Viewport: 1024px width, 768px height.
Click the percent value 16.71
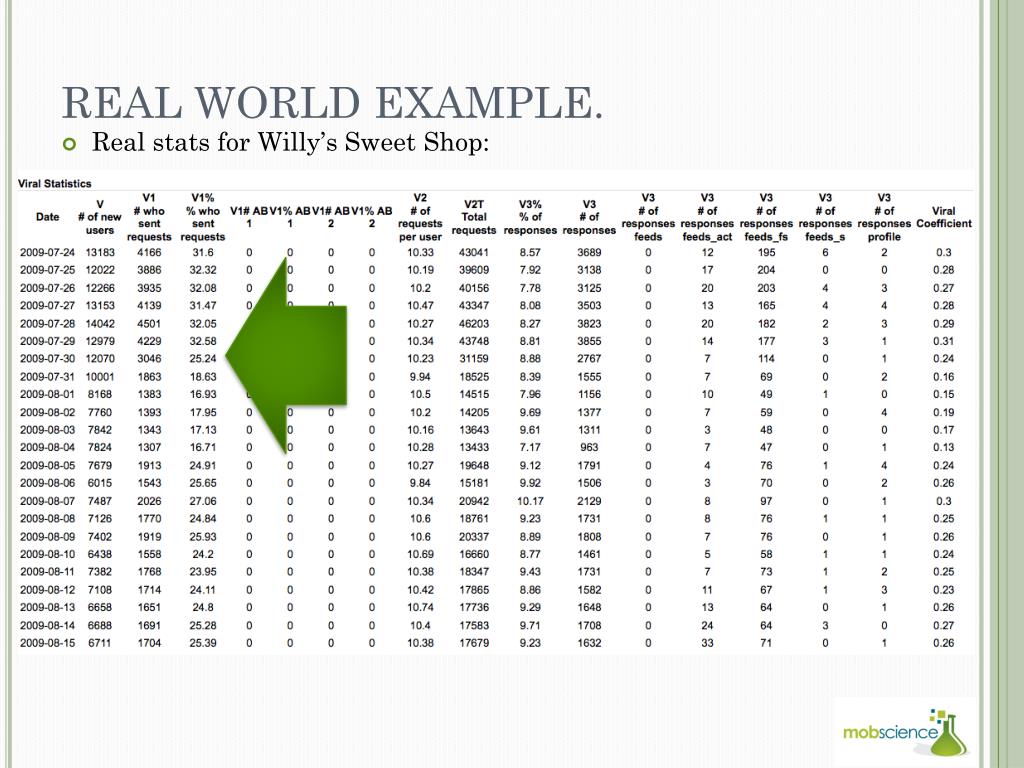(203, 447)
